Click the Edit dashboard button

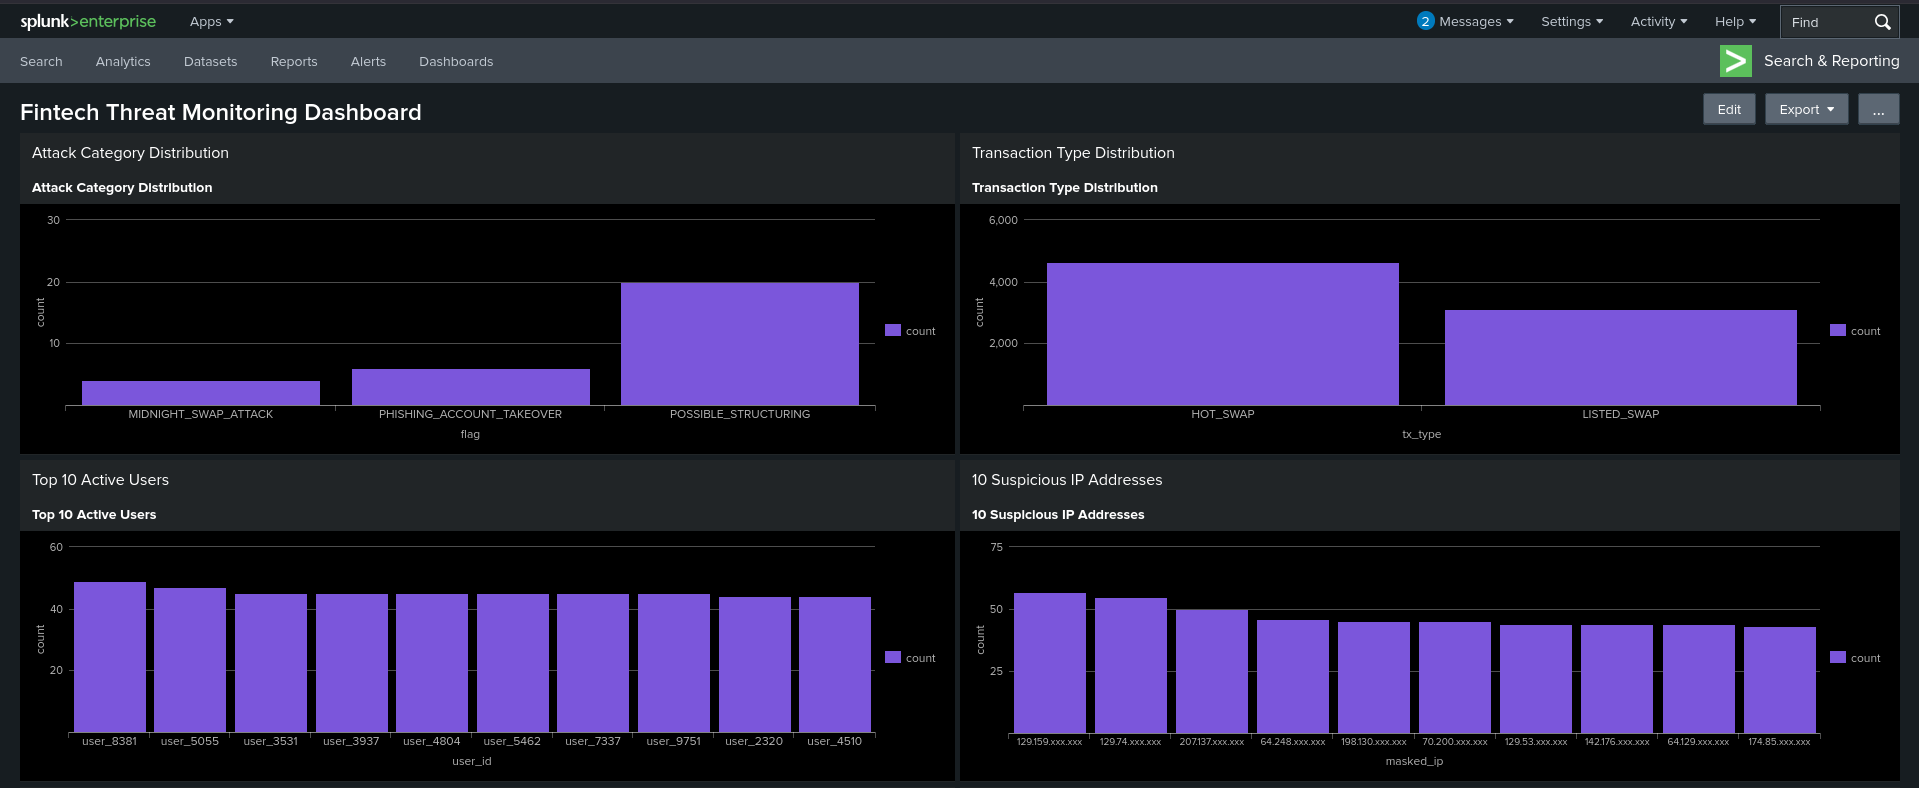(x=1729, y=109)
